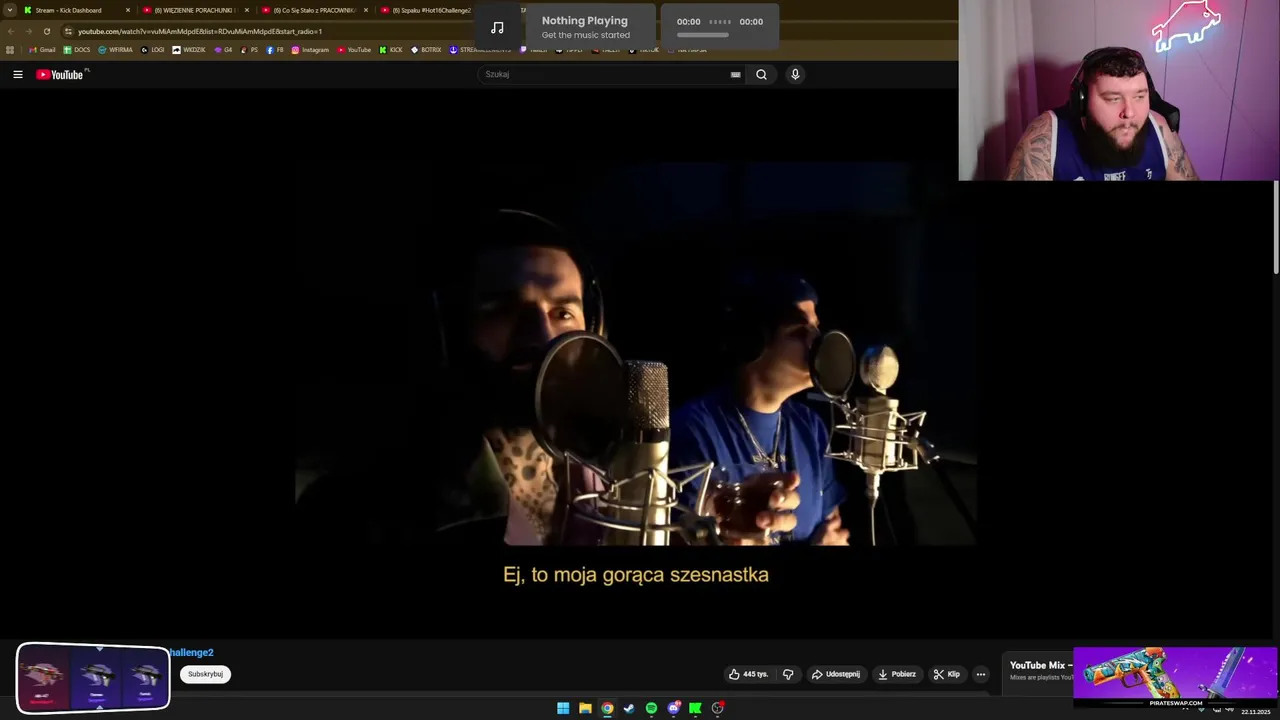Open Discord from the taskbar
The width and height of the screenshot is (1280, 720).
coord(673,708)
